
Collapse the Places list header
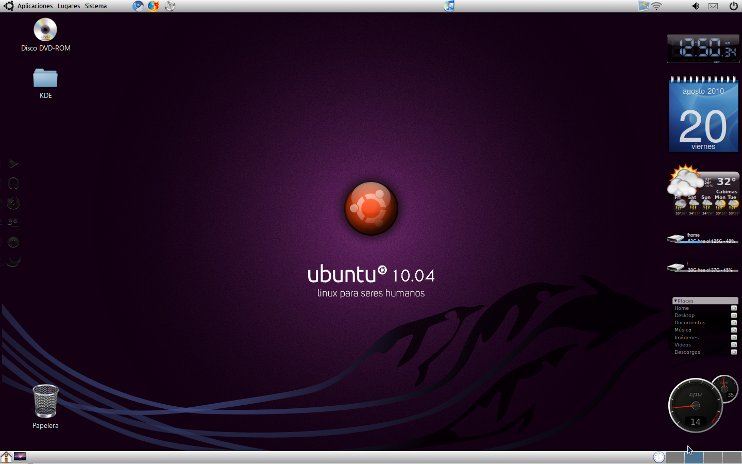[705, 300]
